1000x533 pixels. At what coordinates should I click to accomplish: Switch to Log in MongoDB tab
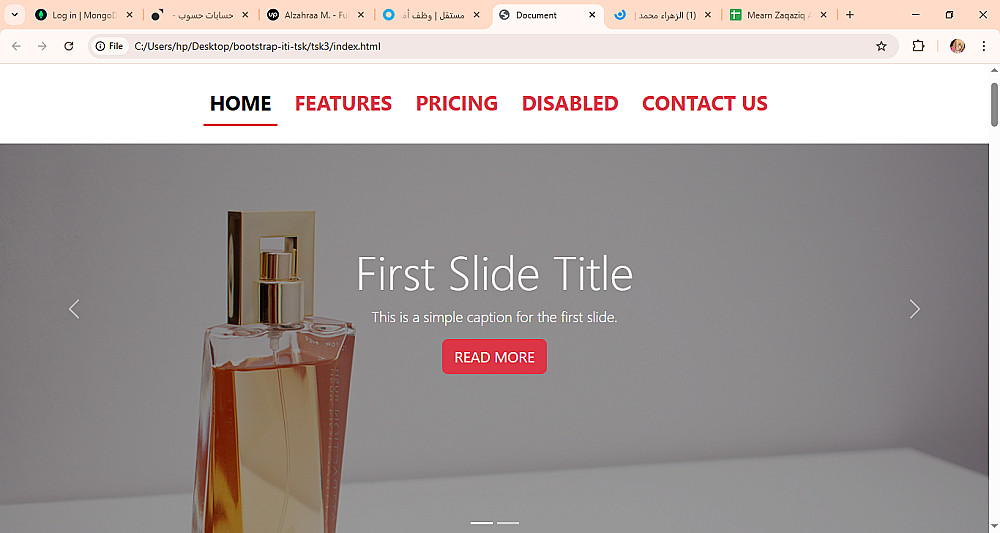pos(84,15)
